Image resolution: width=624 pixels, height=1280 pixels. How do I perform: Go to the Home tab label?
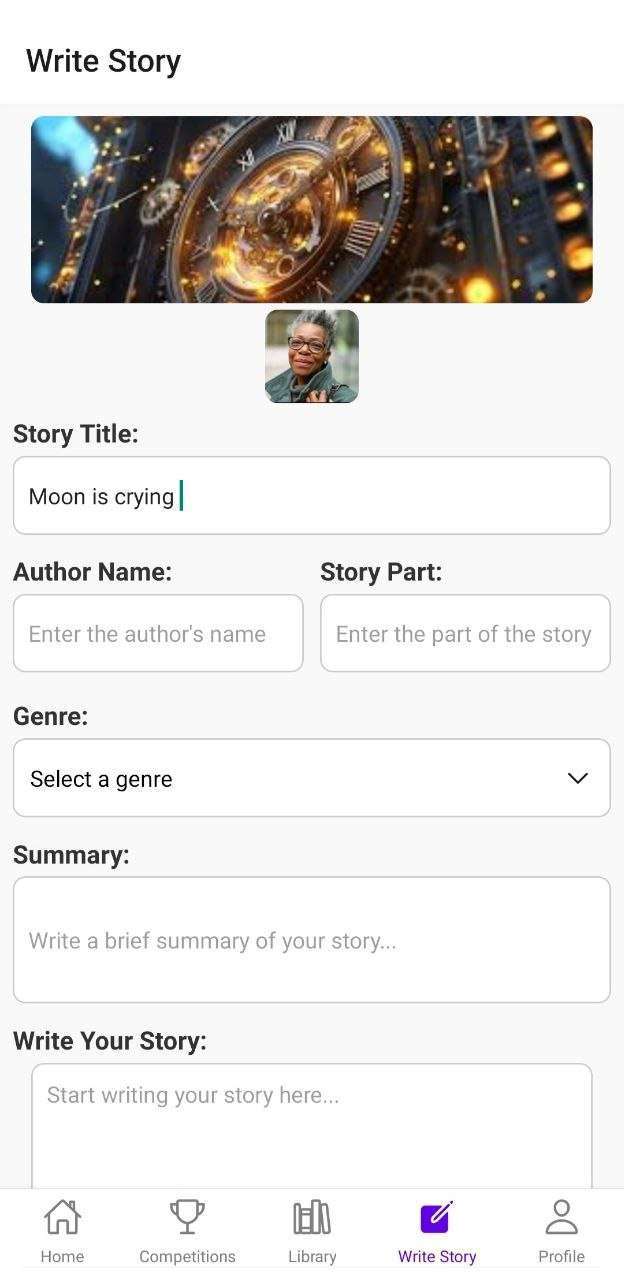(62, 1256)
